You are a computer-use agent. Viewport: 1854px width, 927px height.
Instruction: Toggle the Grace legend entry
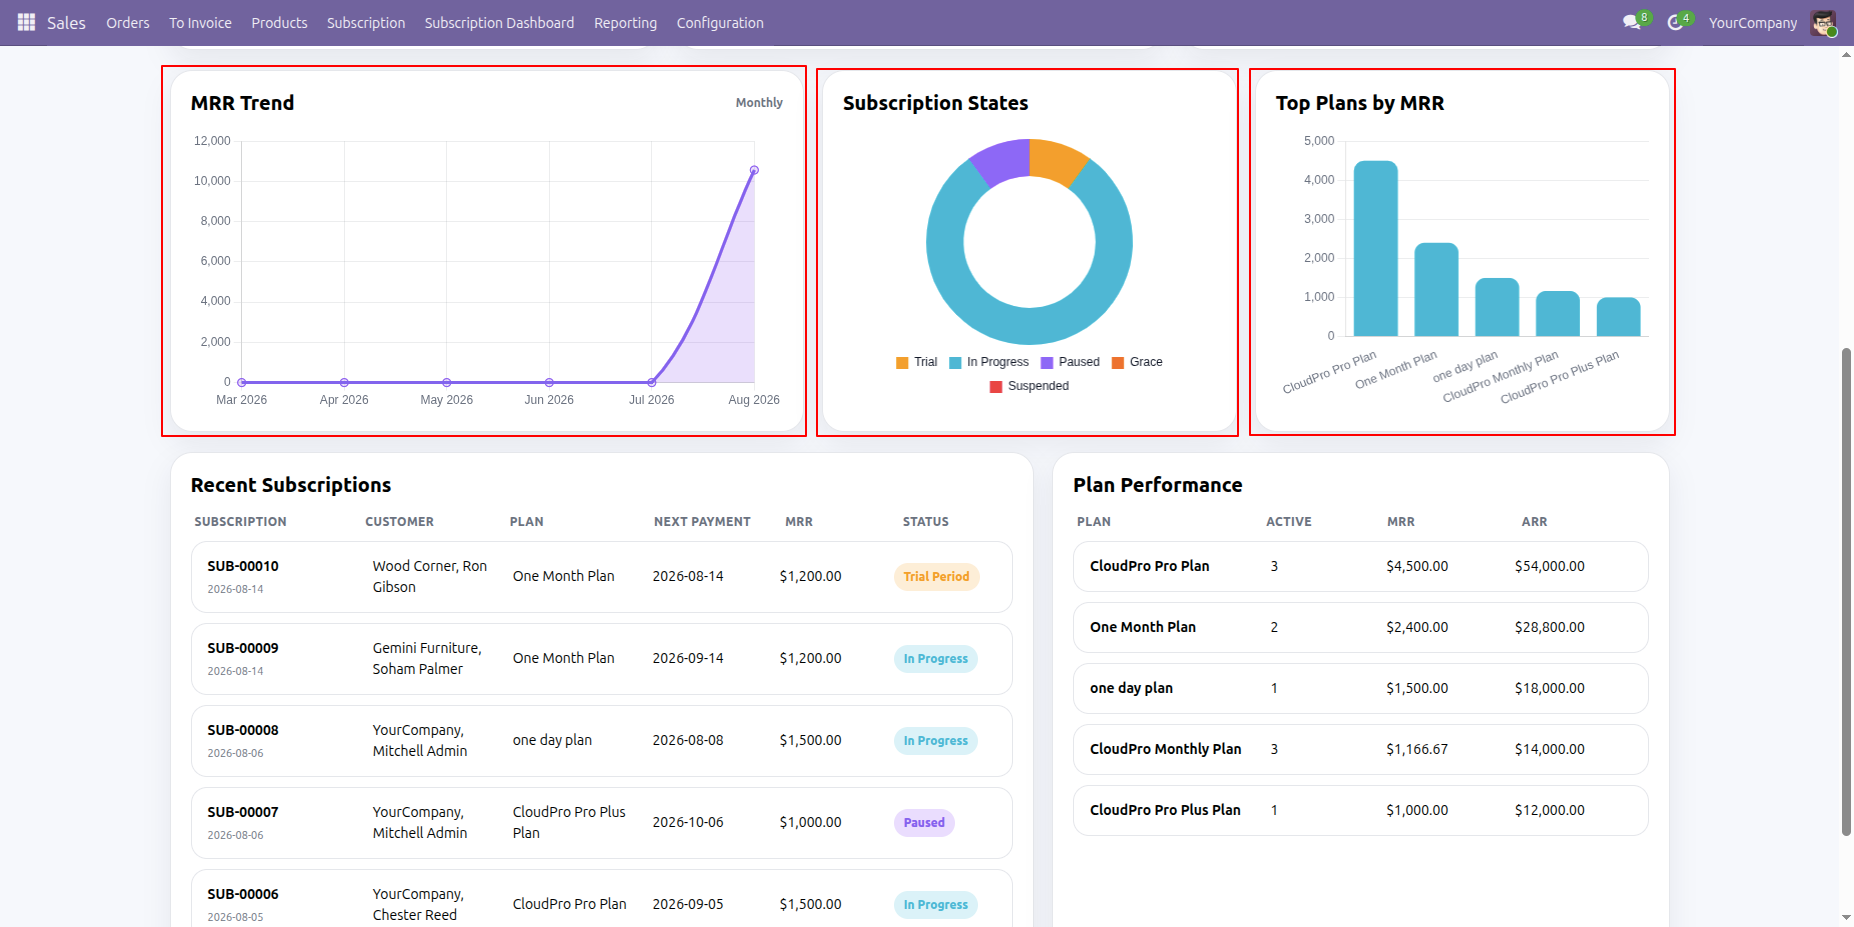1137,362
